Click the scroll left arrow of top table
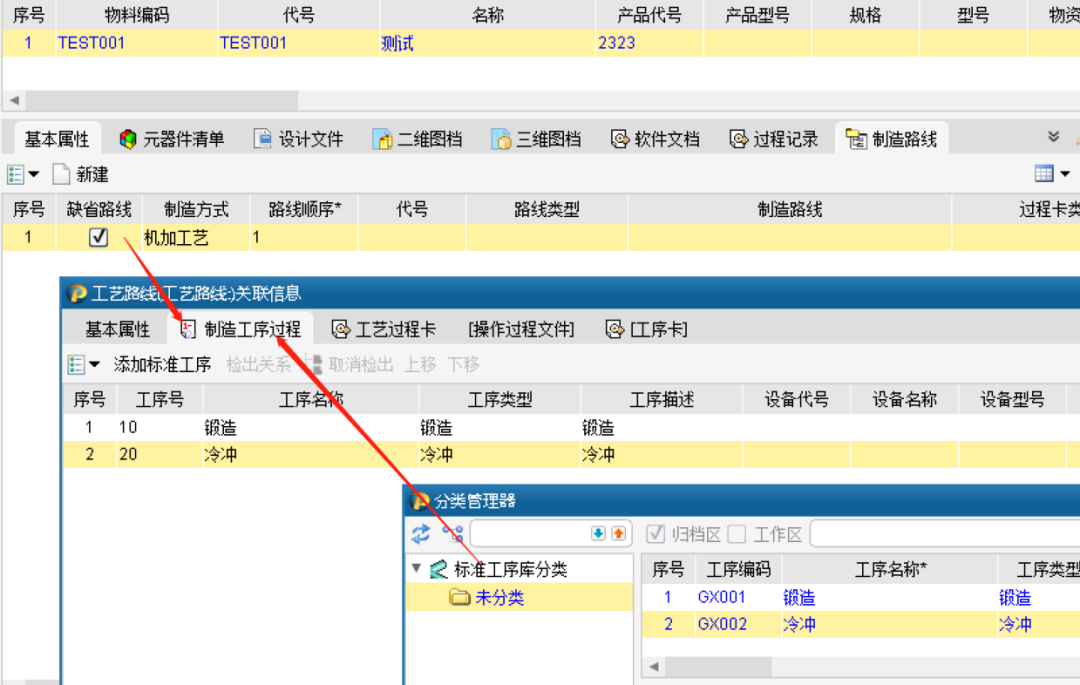 (14, 101)
